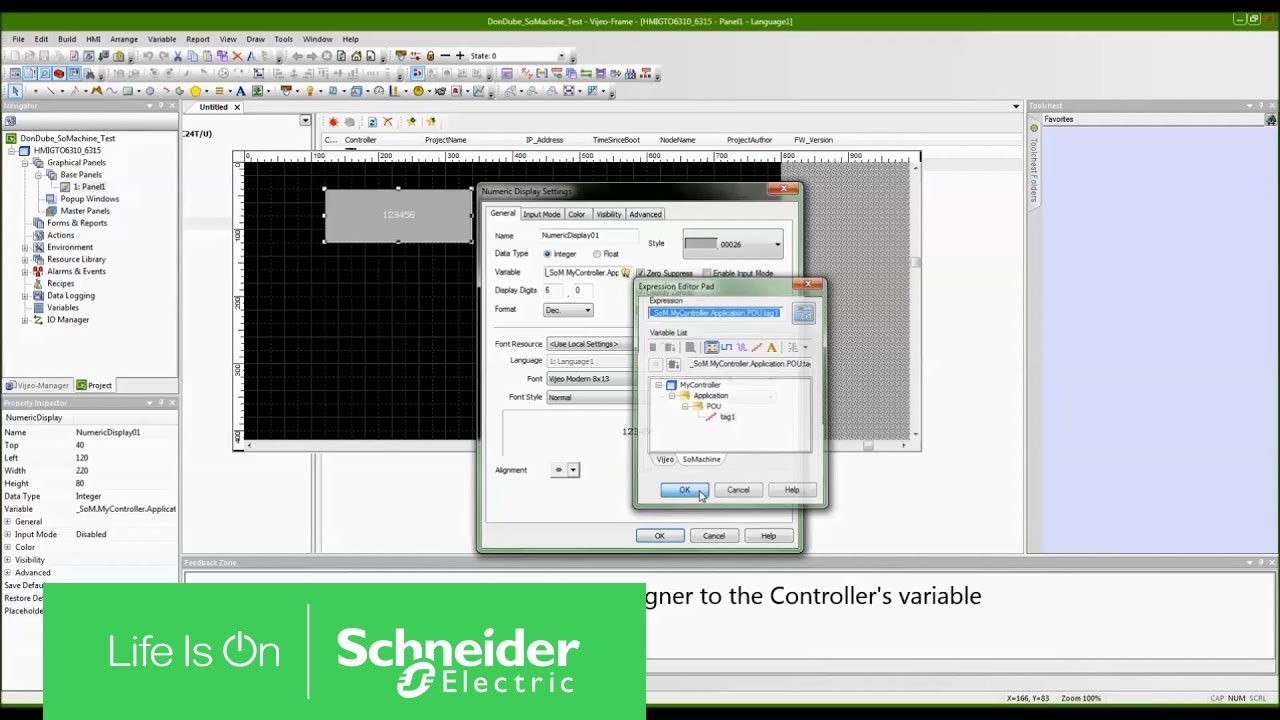This screenshot has width=1280, height=720.
Task: Click Cancel in Numeric Display Settings
Action: (x=714, y=536)
